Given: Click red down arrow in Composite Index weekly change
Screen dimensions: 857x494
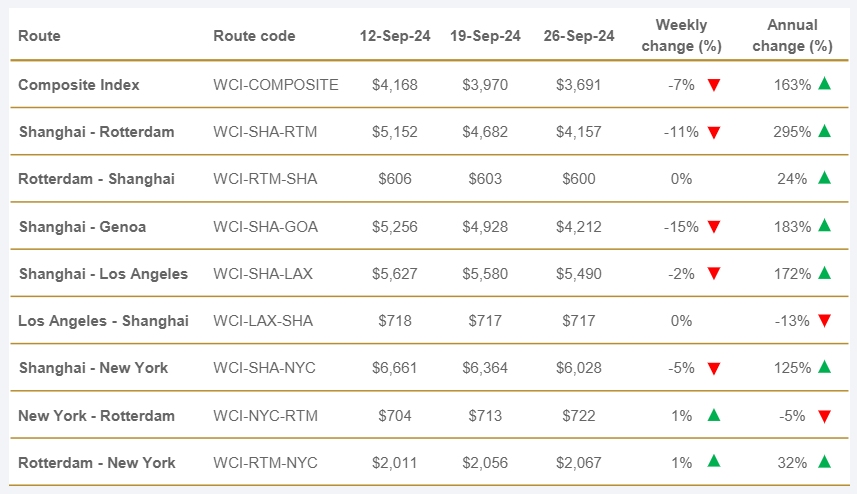Looking at the screenshot, I should click(714, 85).
